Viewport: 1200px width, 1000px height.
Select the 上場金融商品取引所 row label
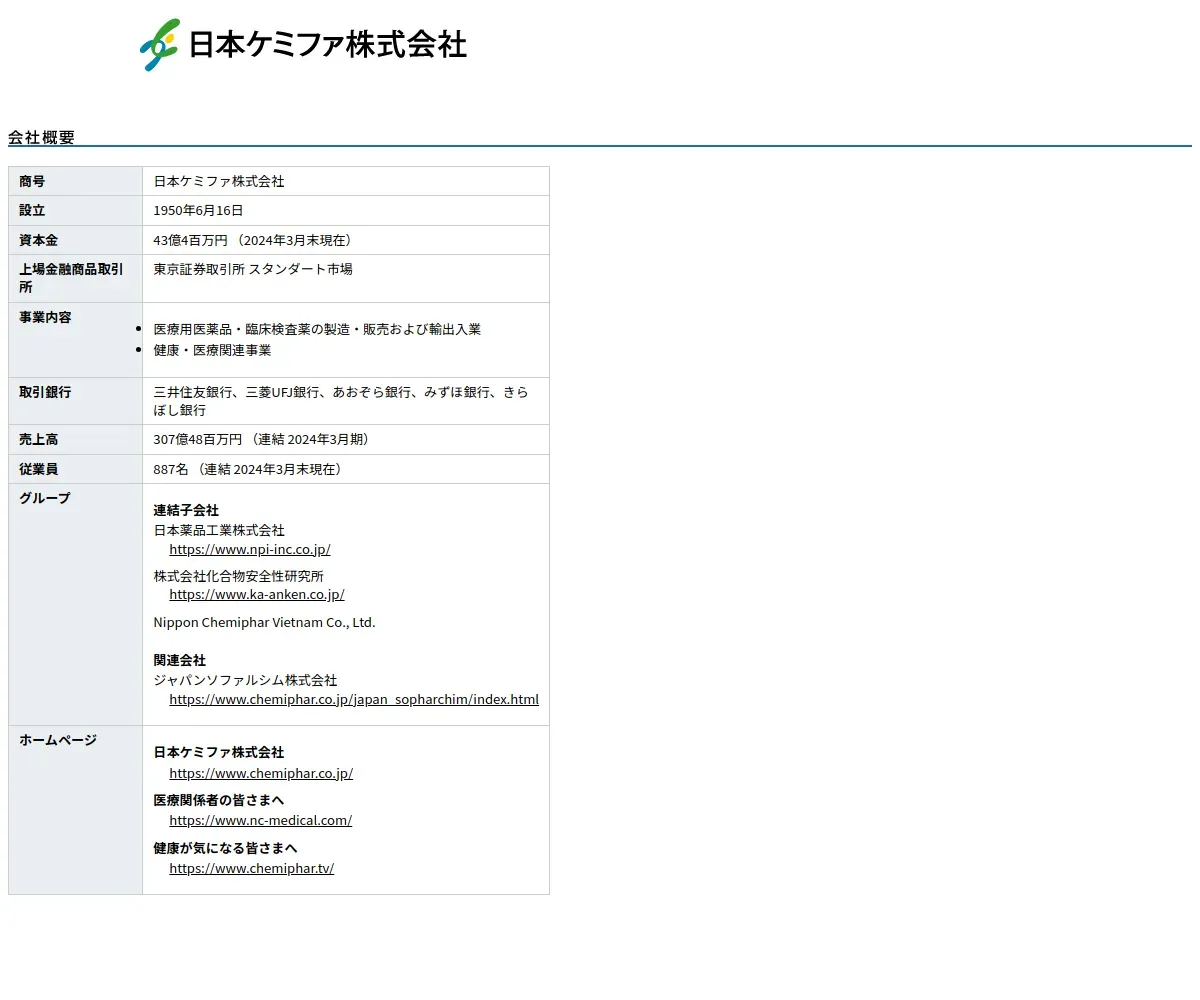pyautogui.click(x=71, y=278)
